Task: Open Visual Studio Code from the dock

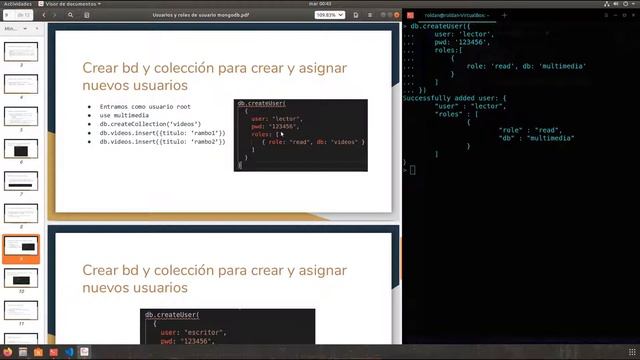Action: click(69, 352)
